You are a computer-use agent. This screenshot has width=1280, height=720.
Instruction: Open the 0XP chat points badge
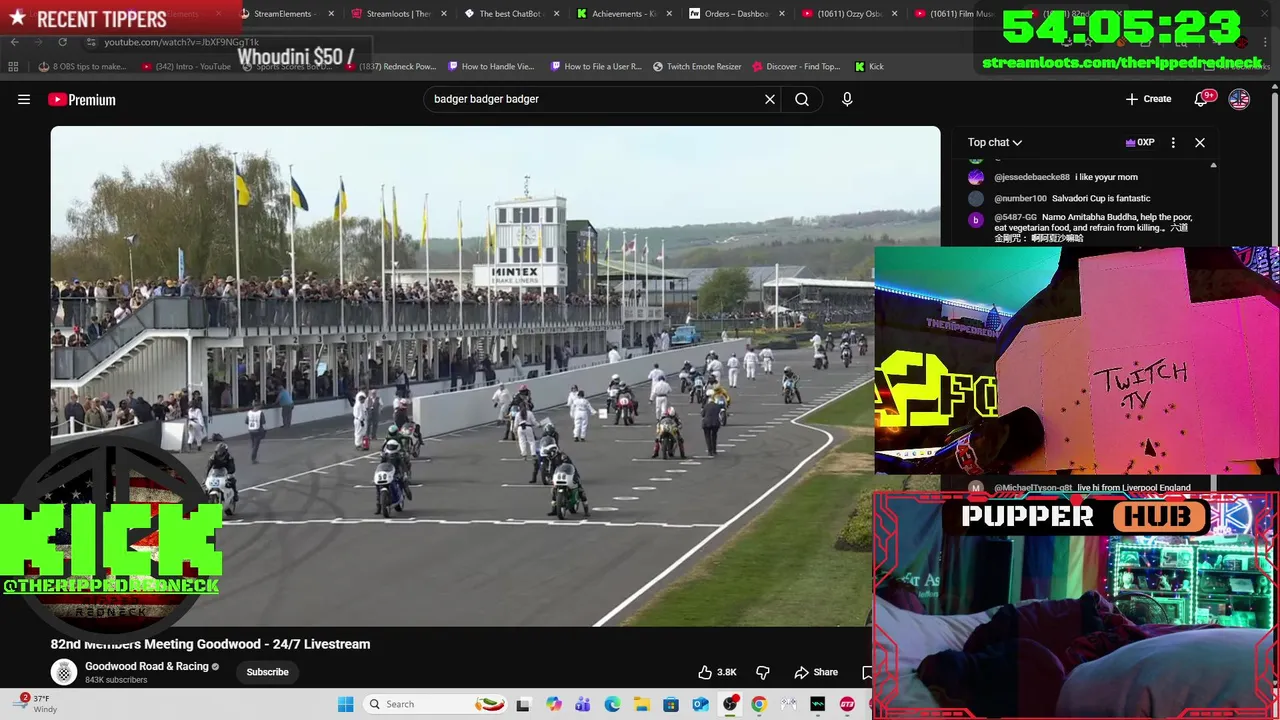coord(1140,142)
